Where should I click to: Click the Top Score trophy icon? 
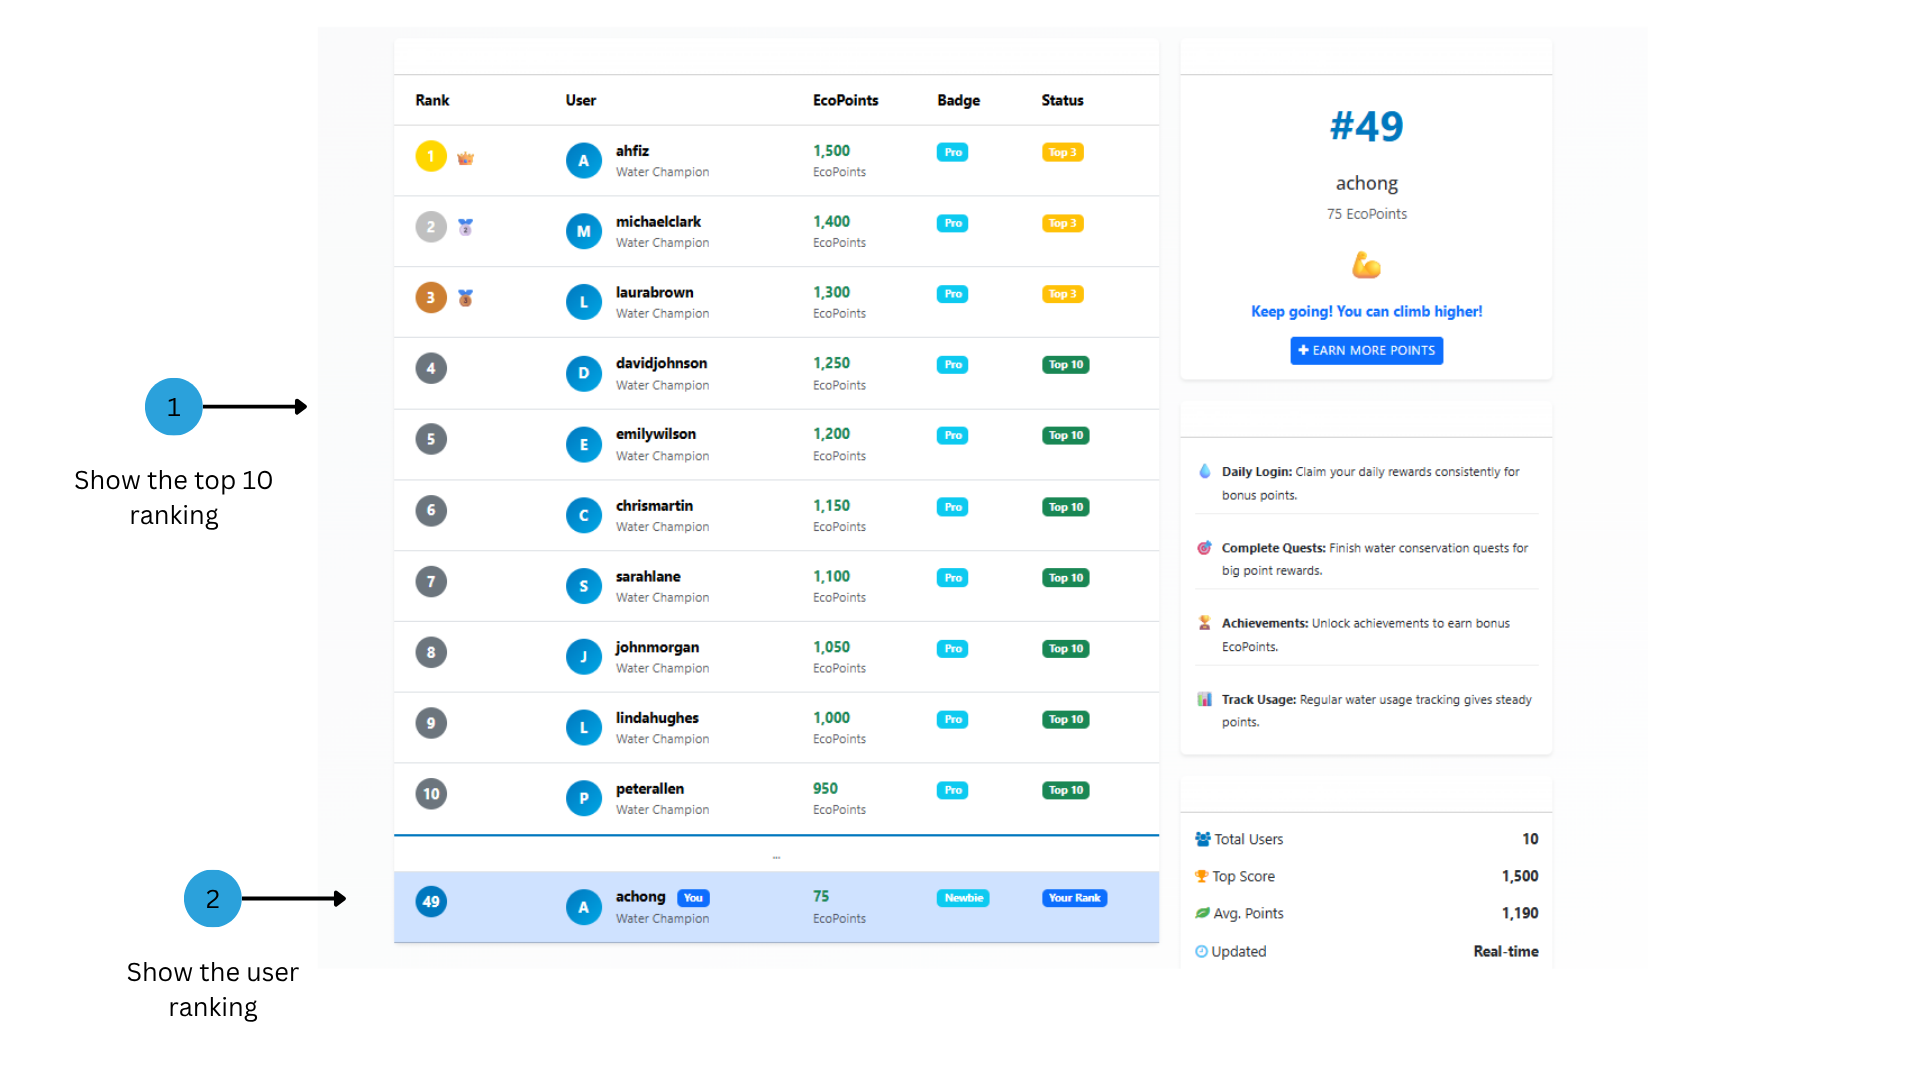point(1202,876)
